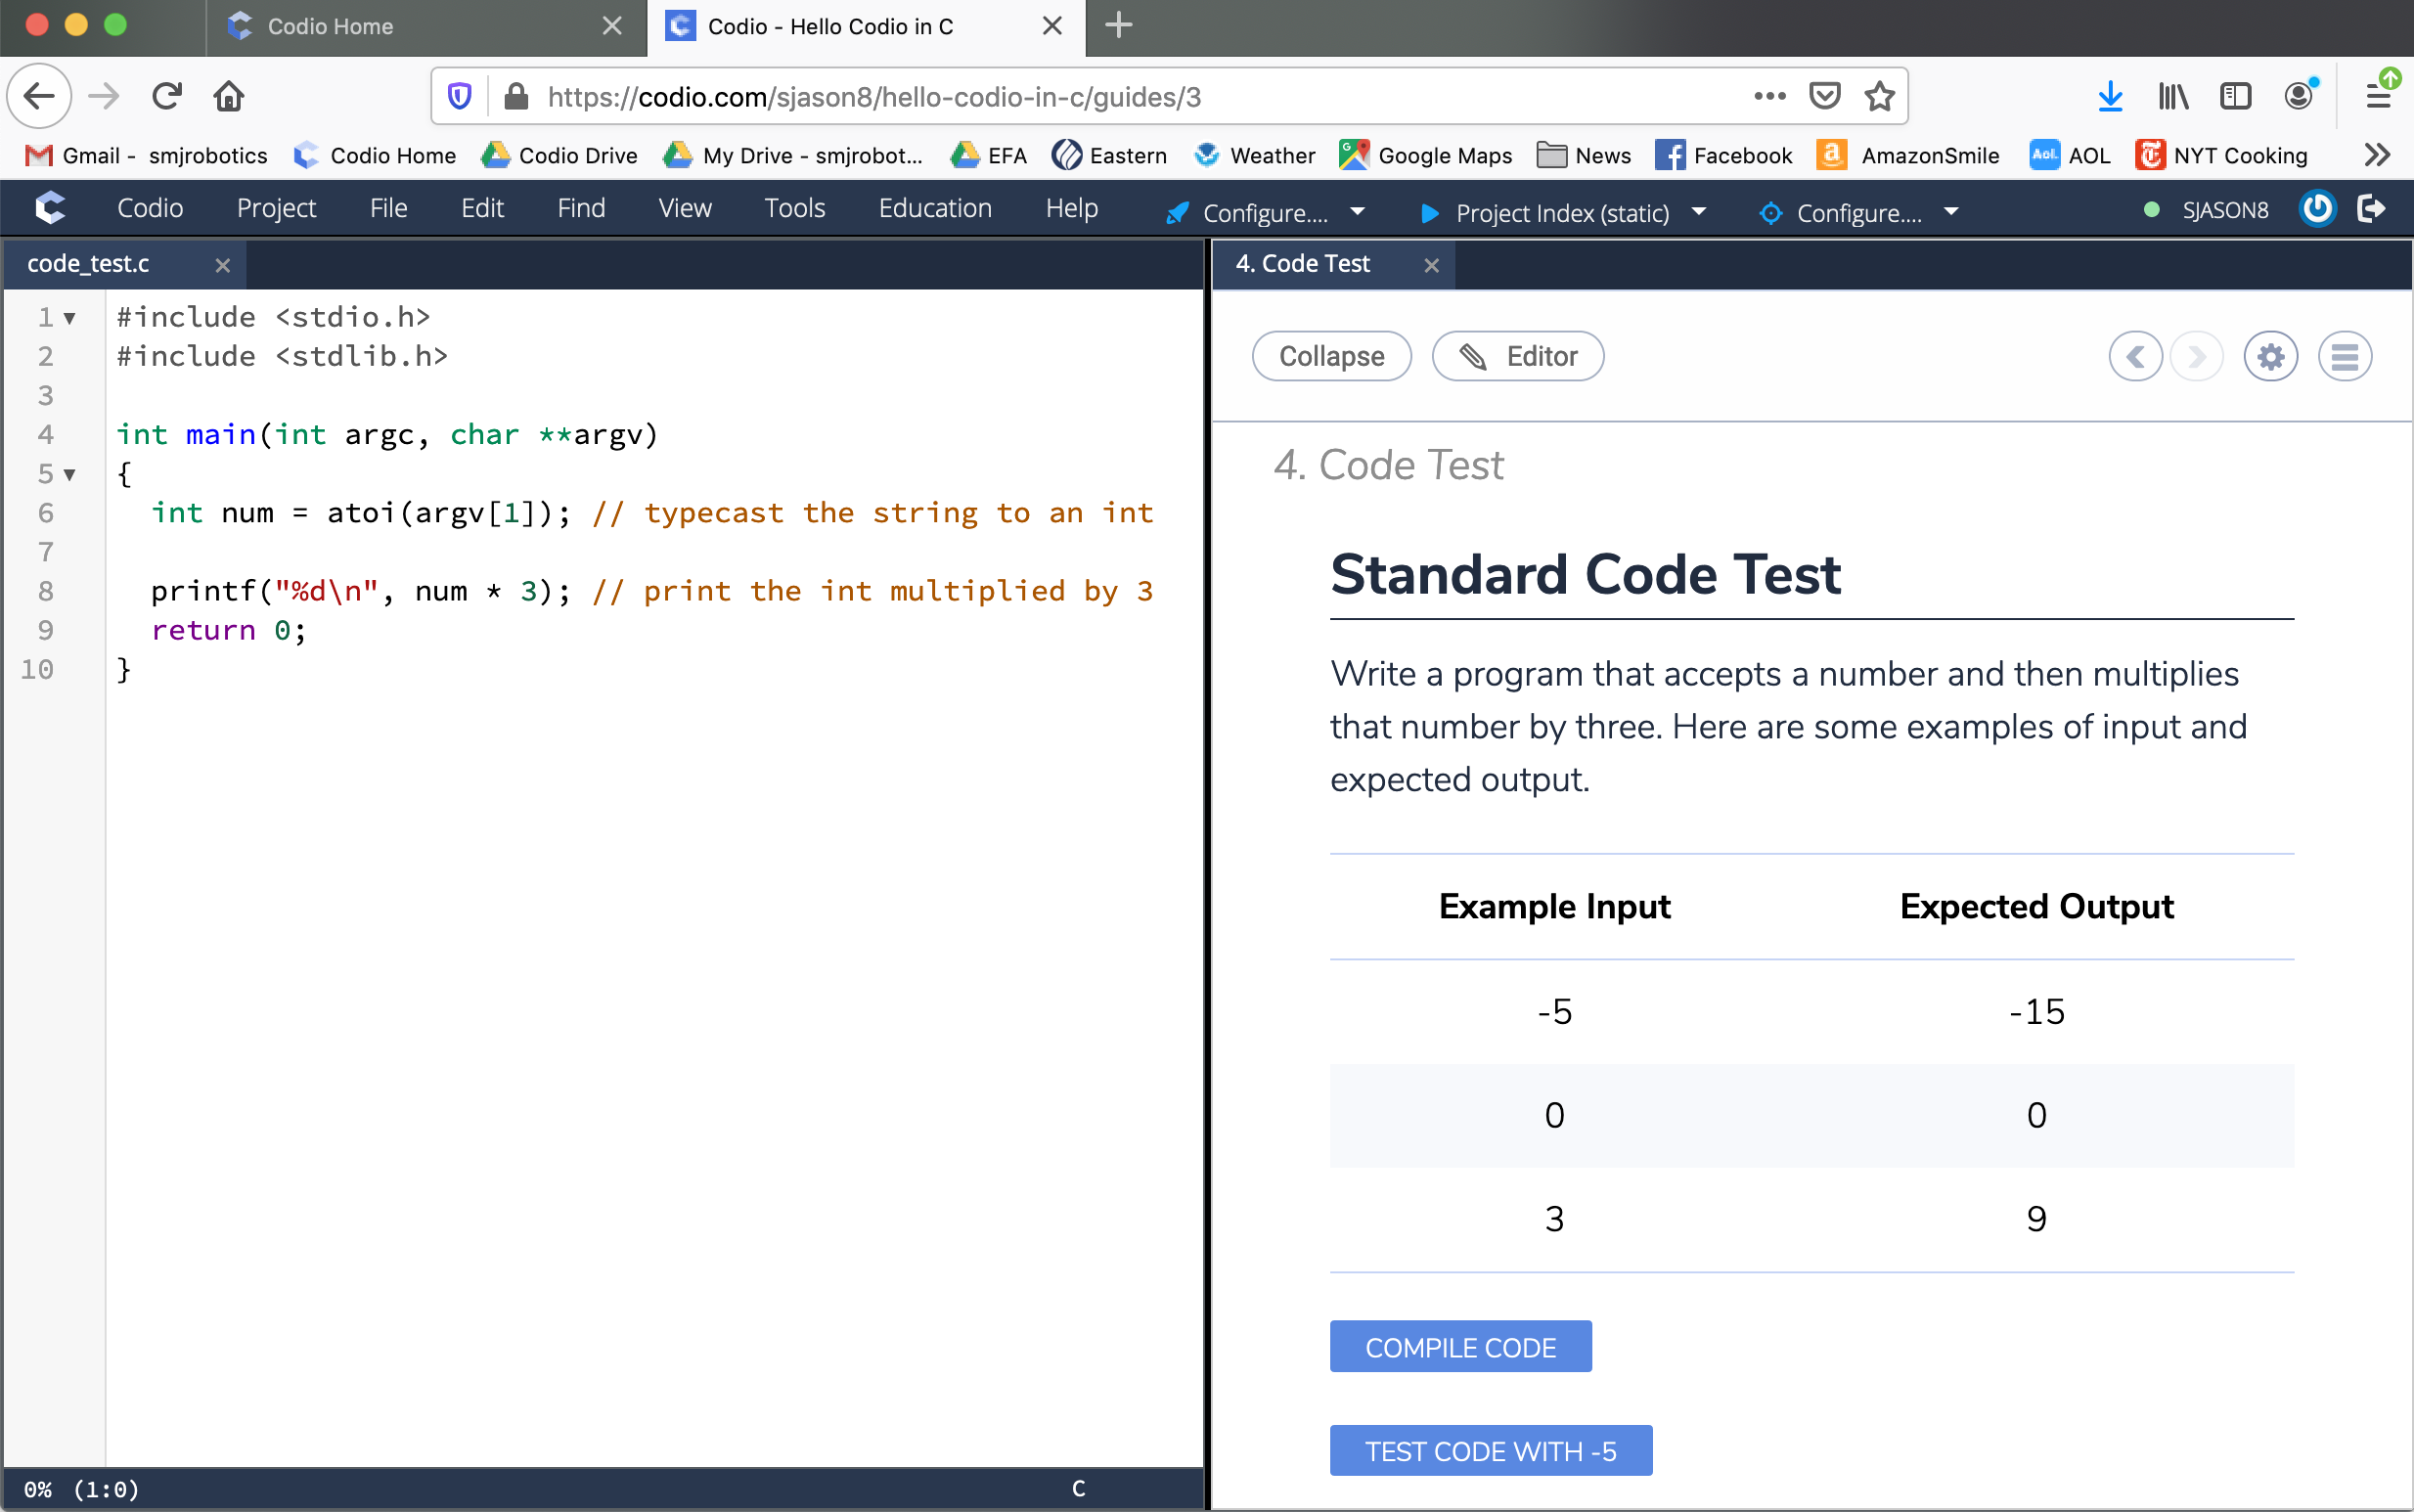Go to previous guide page arrow
Viewport: 2414px width, 1512px height.
coord(2135,357)
